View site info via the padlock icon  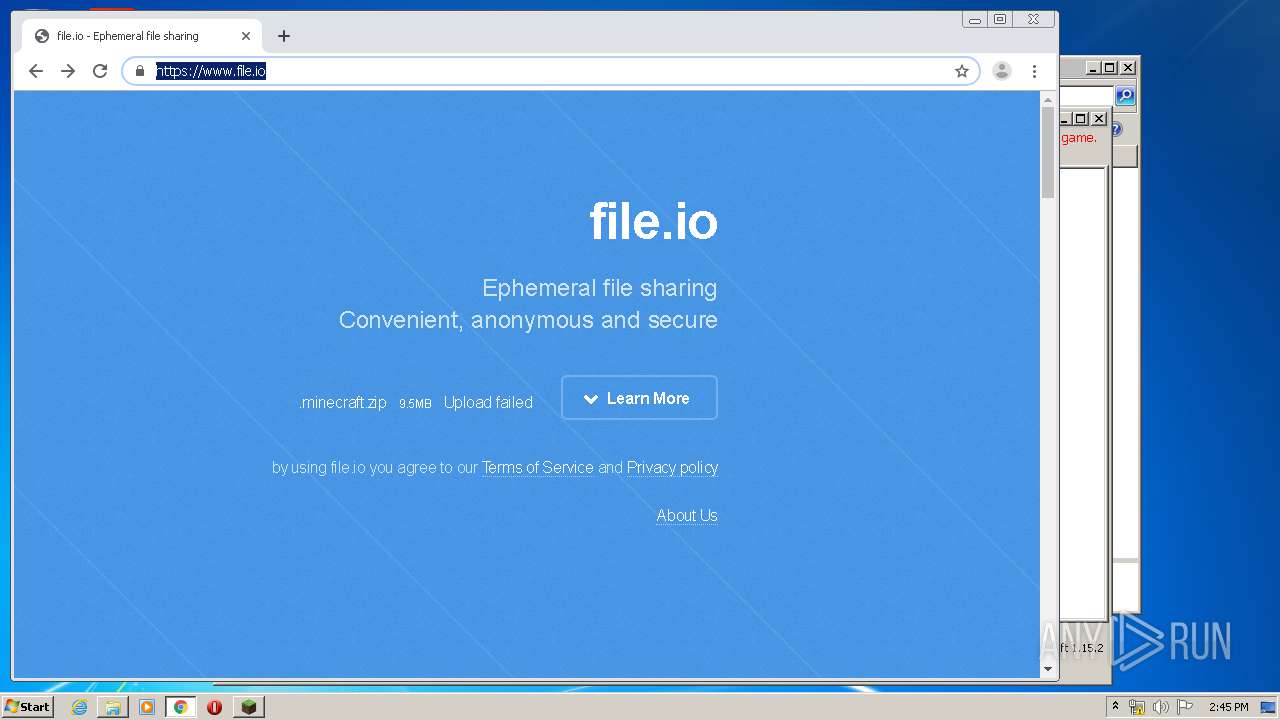pyautogui.click(x=140, y=71)
